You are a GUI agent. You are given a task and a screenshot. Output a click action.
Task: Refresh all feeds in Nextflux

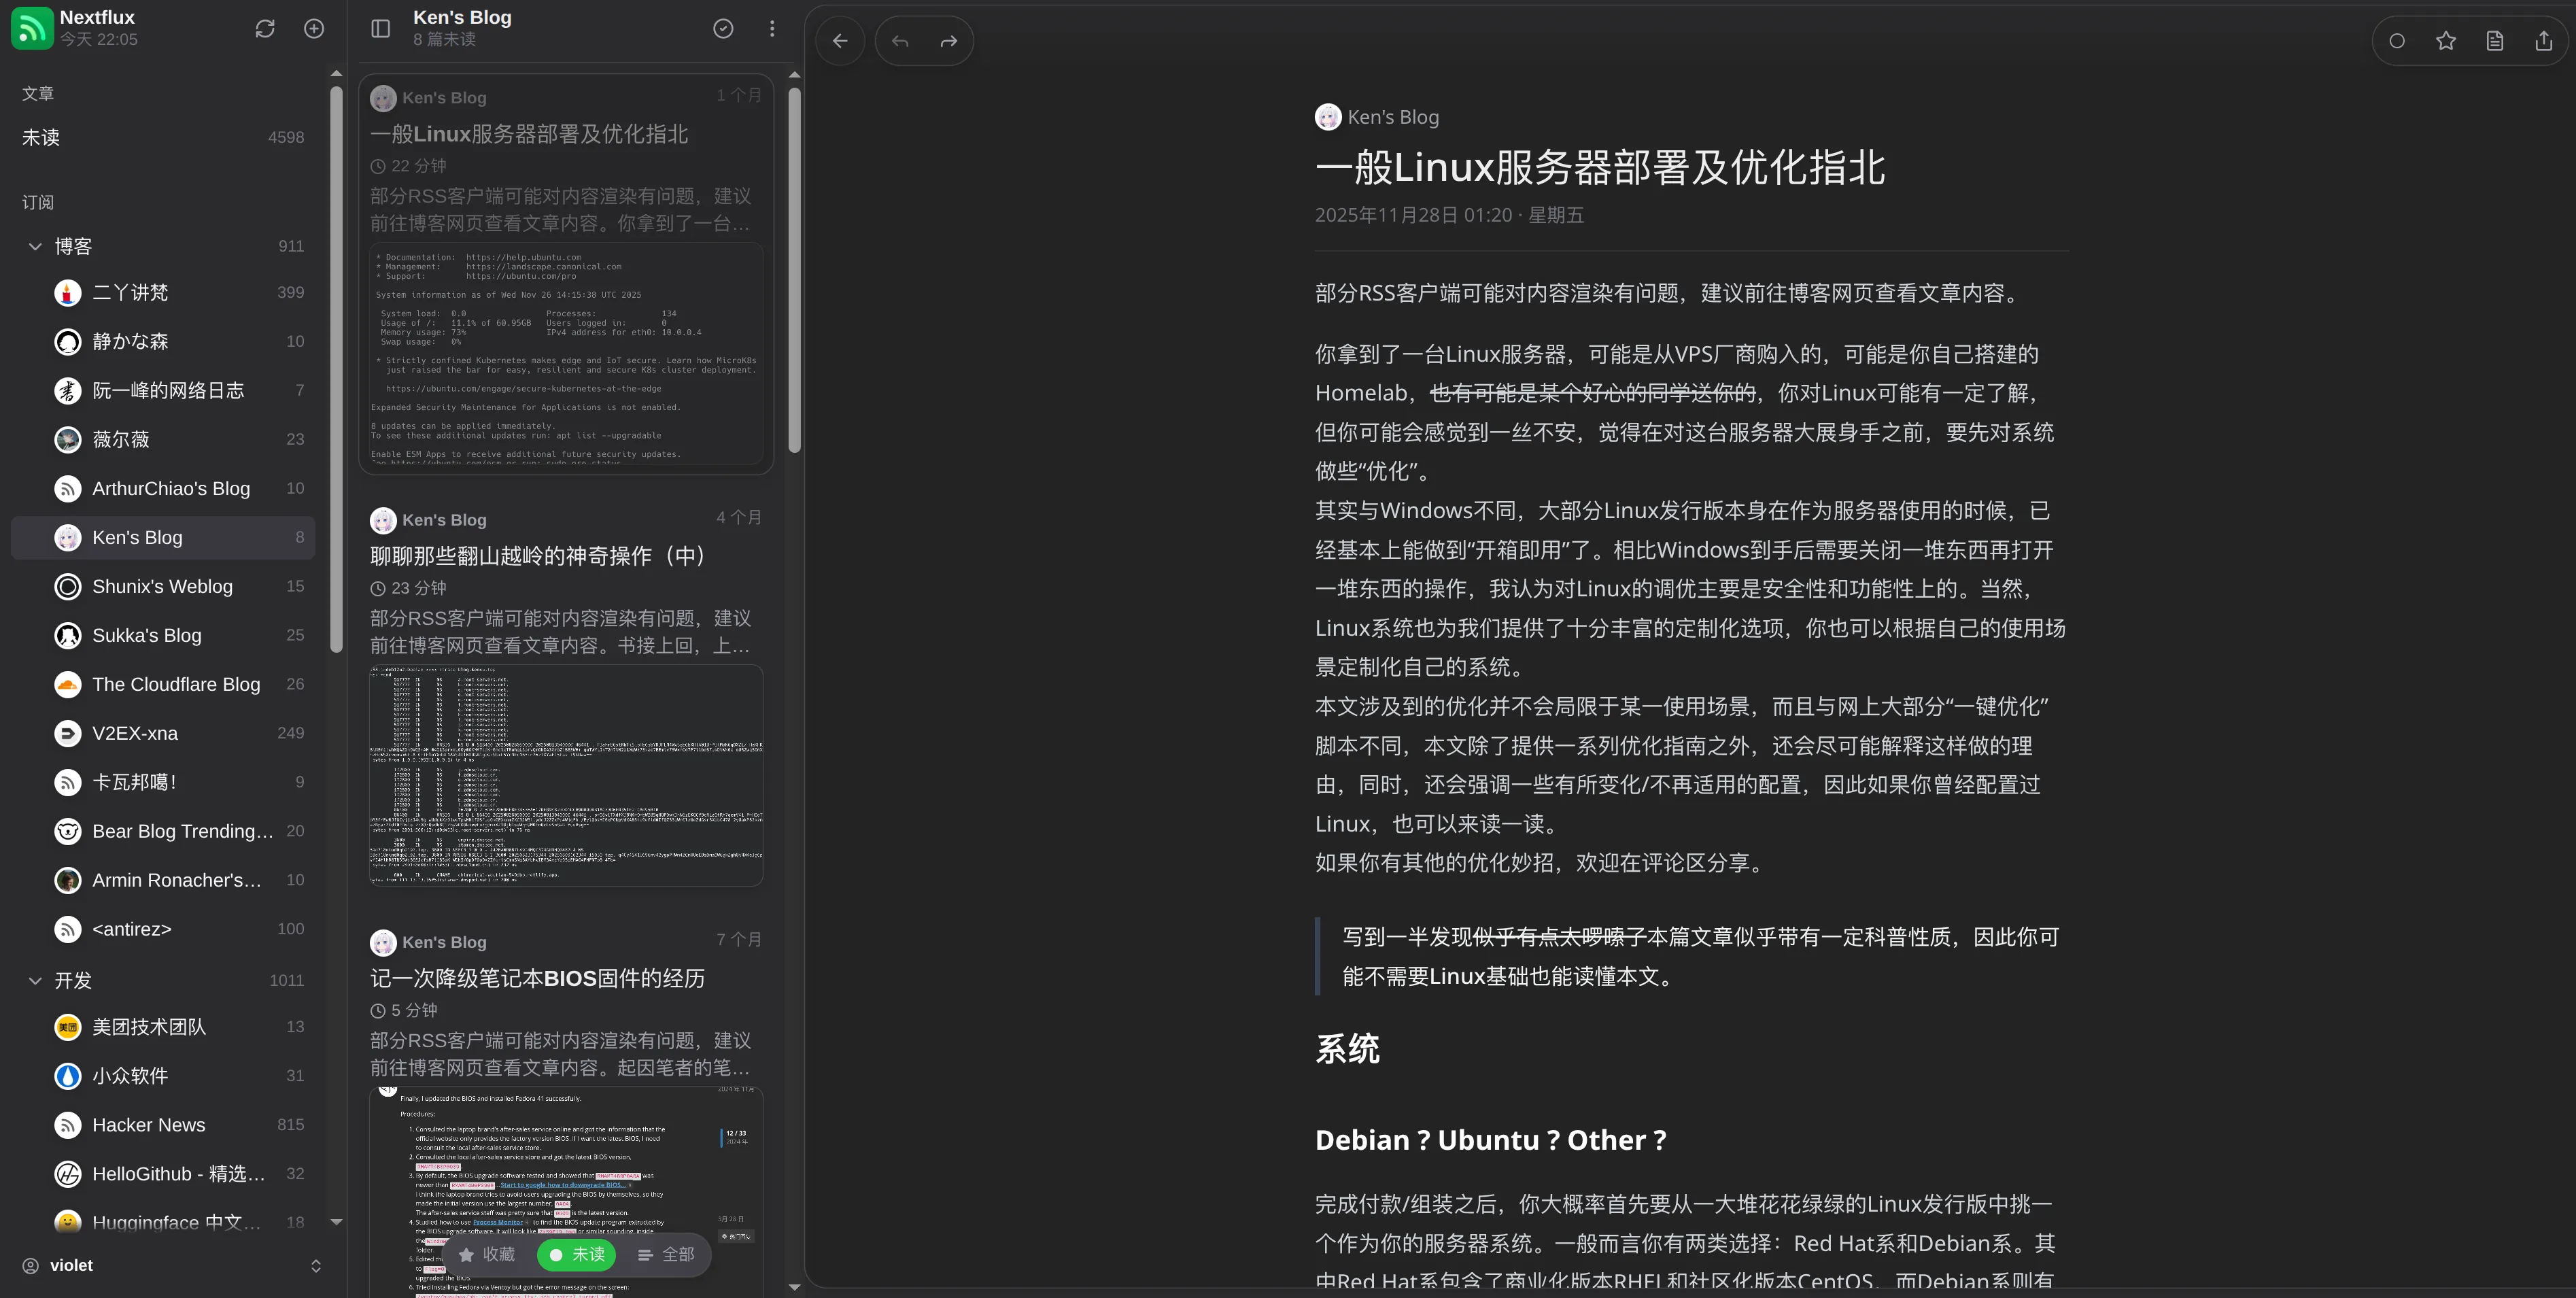click(x=264, y=28)
